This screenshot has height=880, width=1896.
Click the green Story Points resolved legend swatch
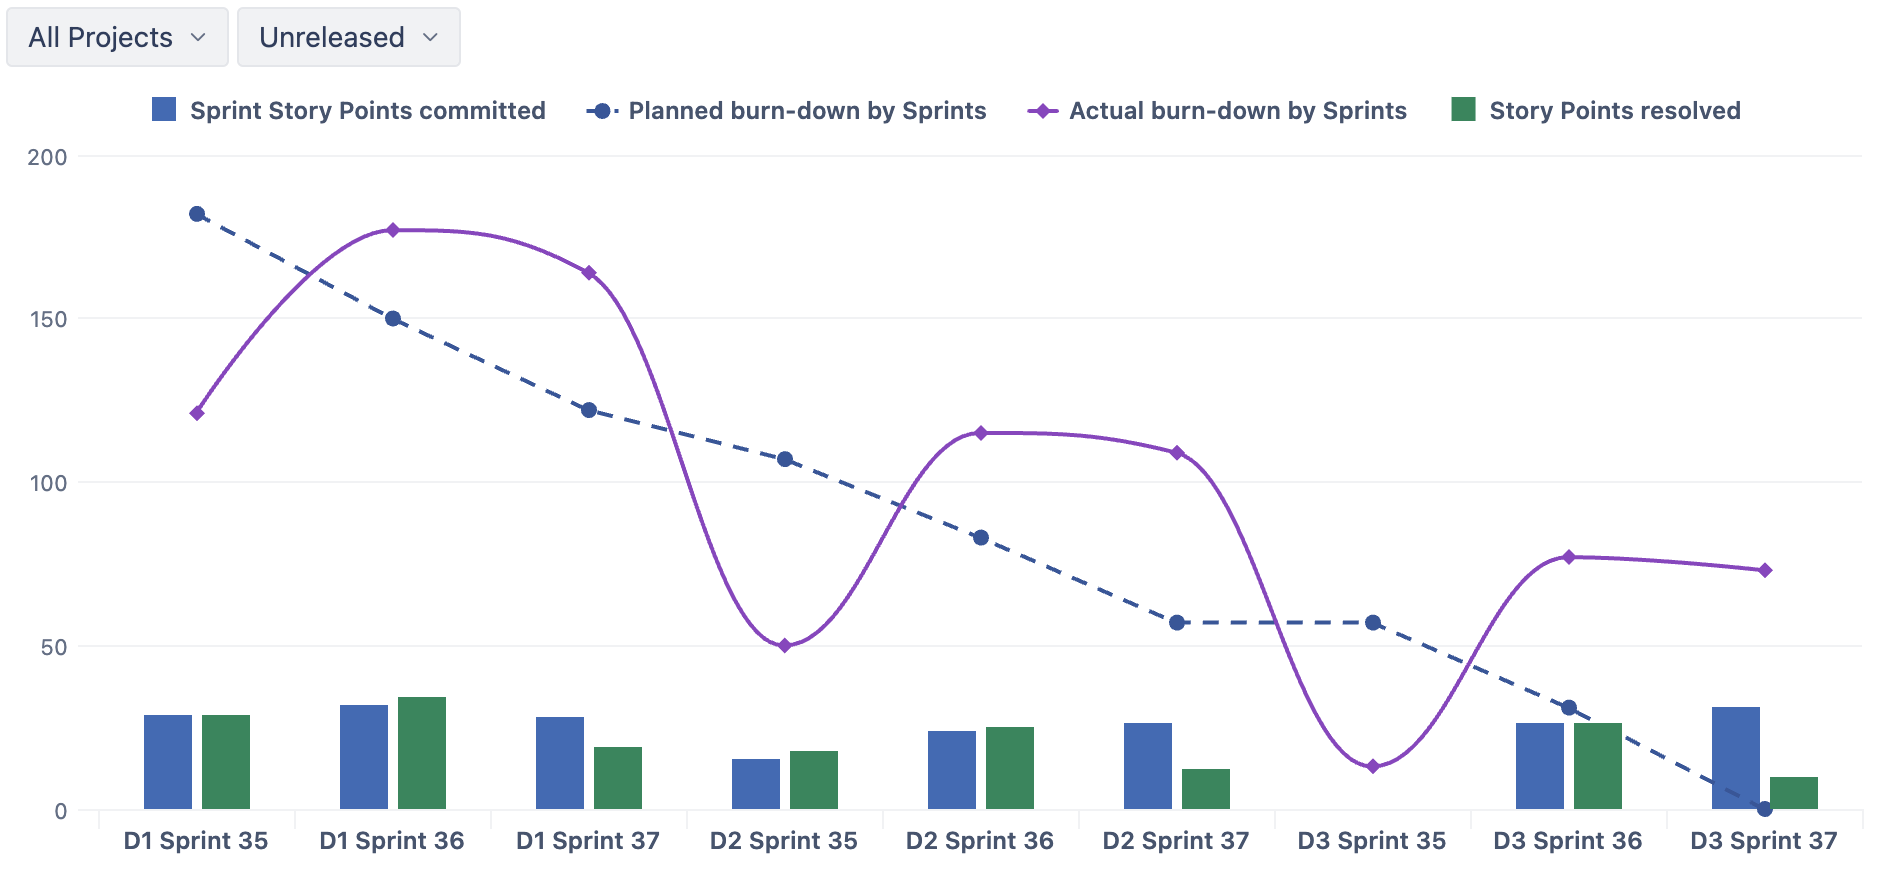click(1463, 110)
